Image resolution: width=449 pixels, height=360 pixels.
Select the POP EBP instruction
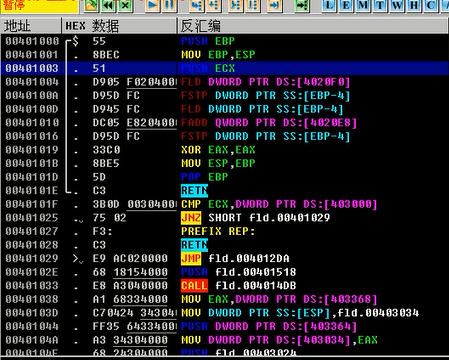[204, 177]
